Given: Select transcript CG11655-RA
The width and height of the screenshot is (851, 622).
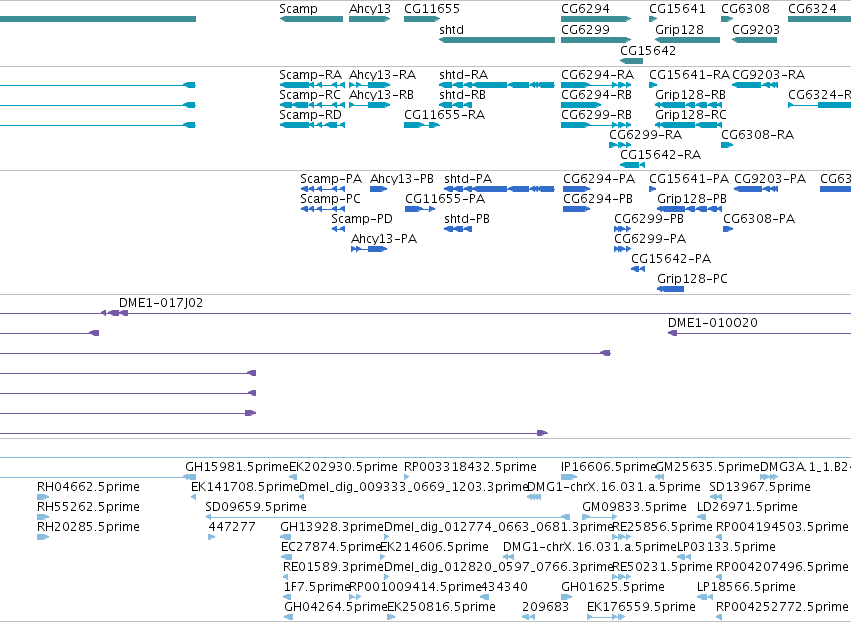Looking at the screenshot, I should [444, 115].
